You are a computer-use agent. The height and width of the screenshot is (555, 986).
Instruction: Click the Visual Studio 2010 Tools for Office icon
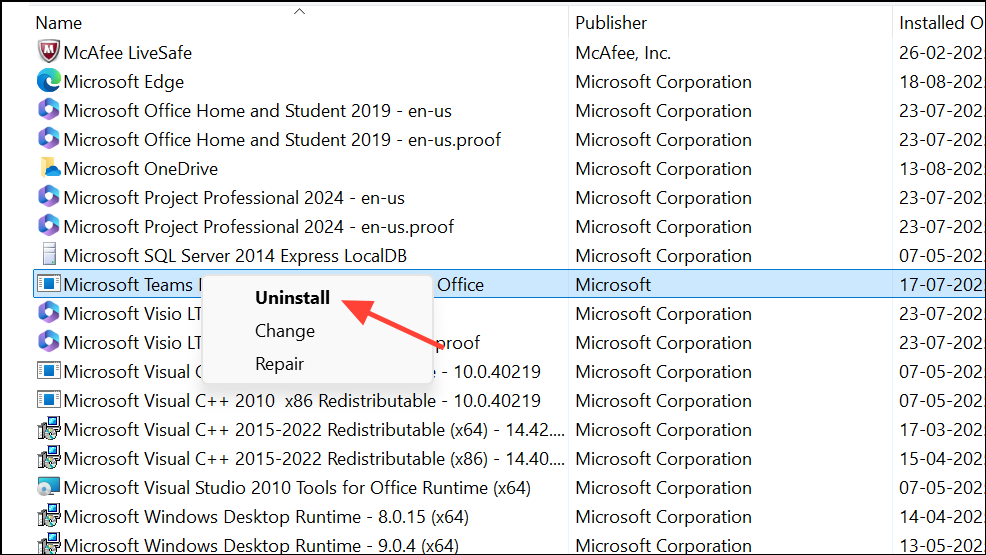click(x=48, y=487)
